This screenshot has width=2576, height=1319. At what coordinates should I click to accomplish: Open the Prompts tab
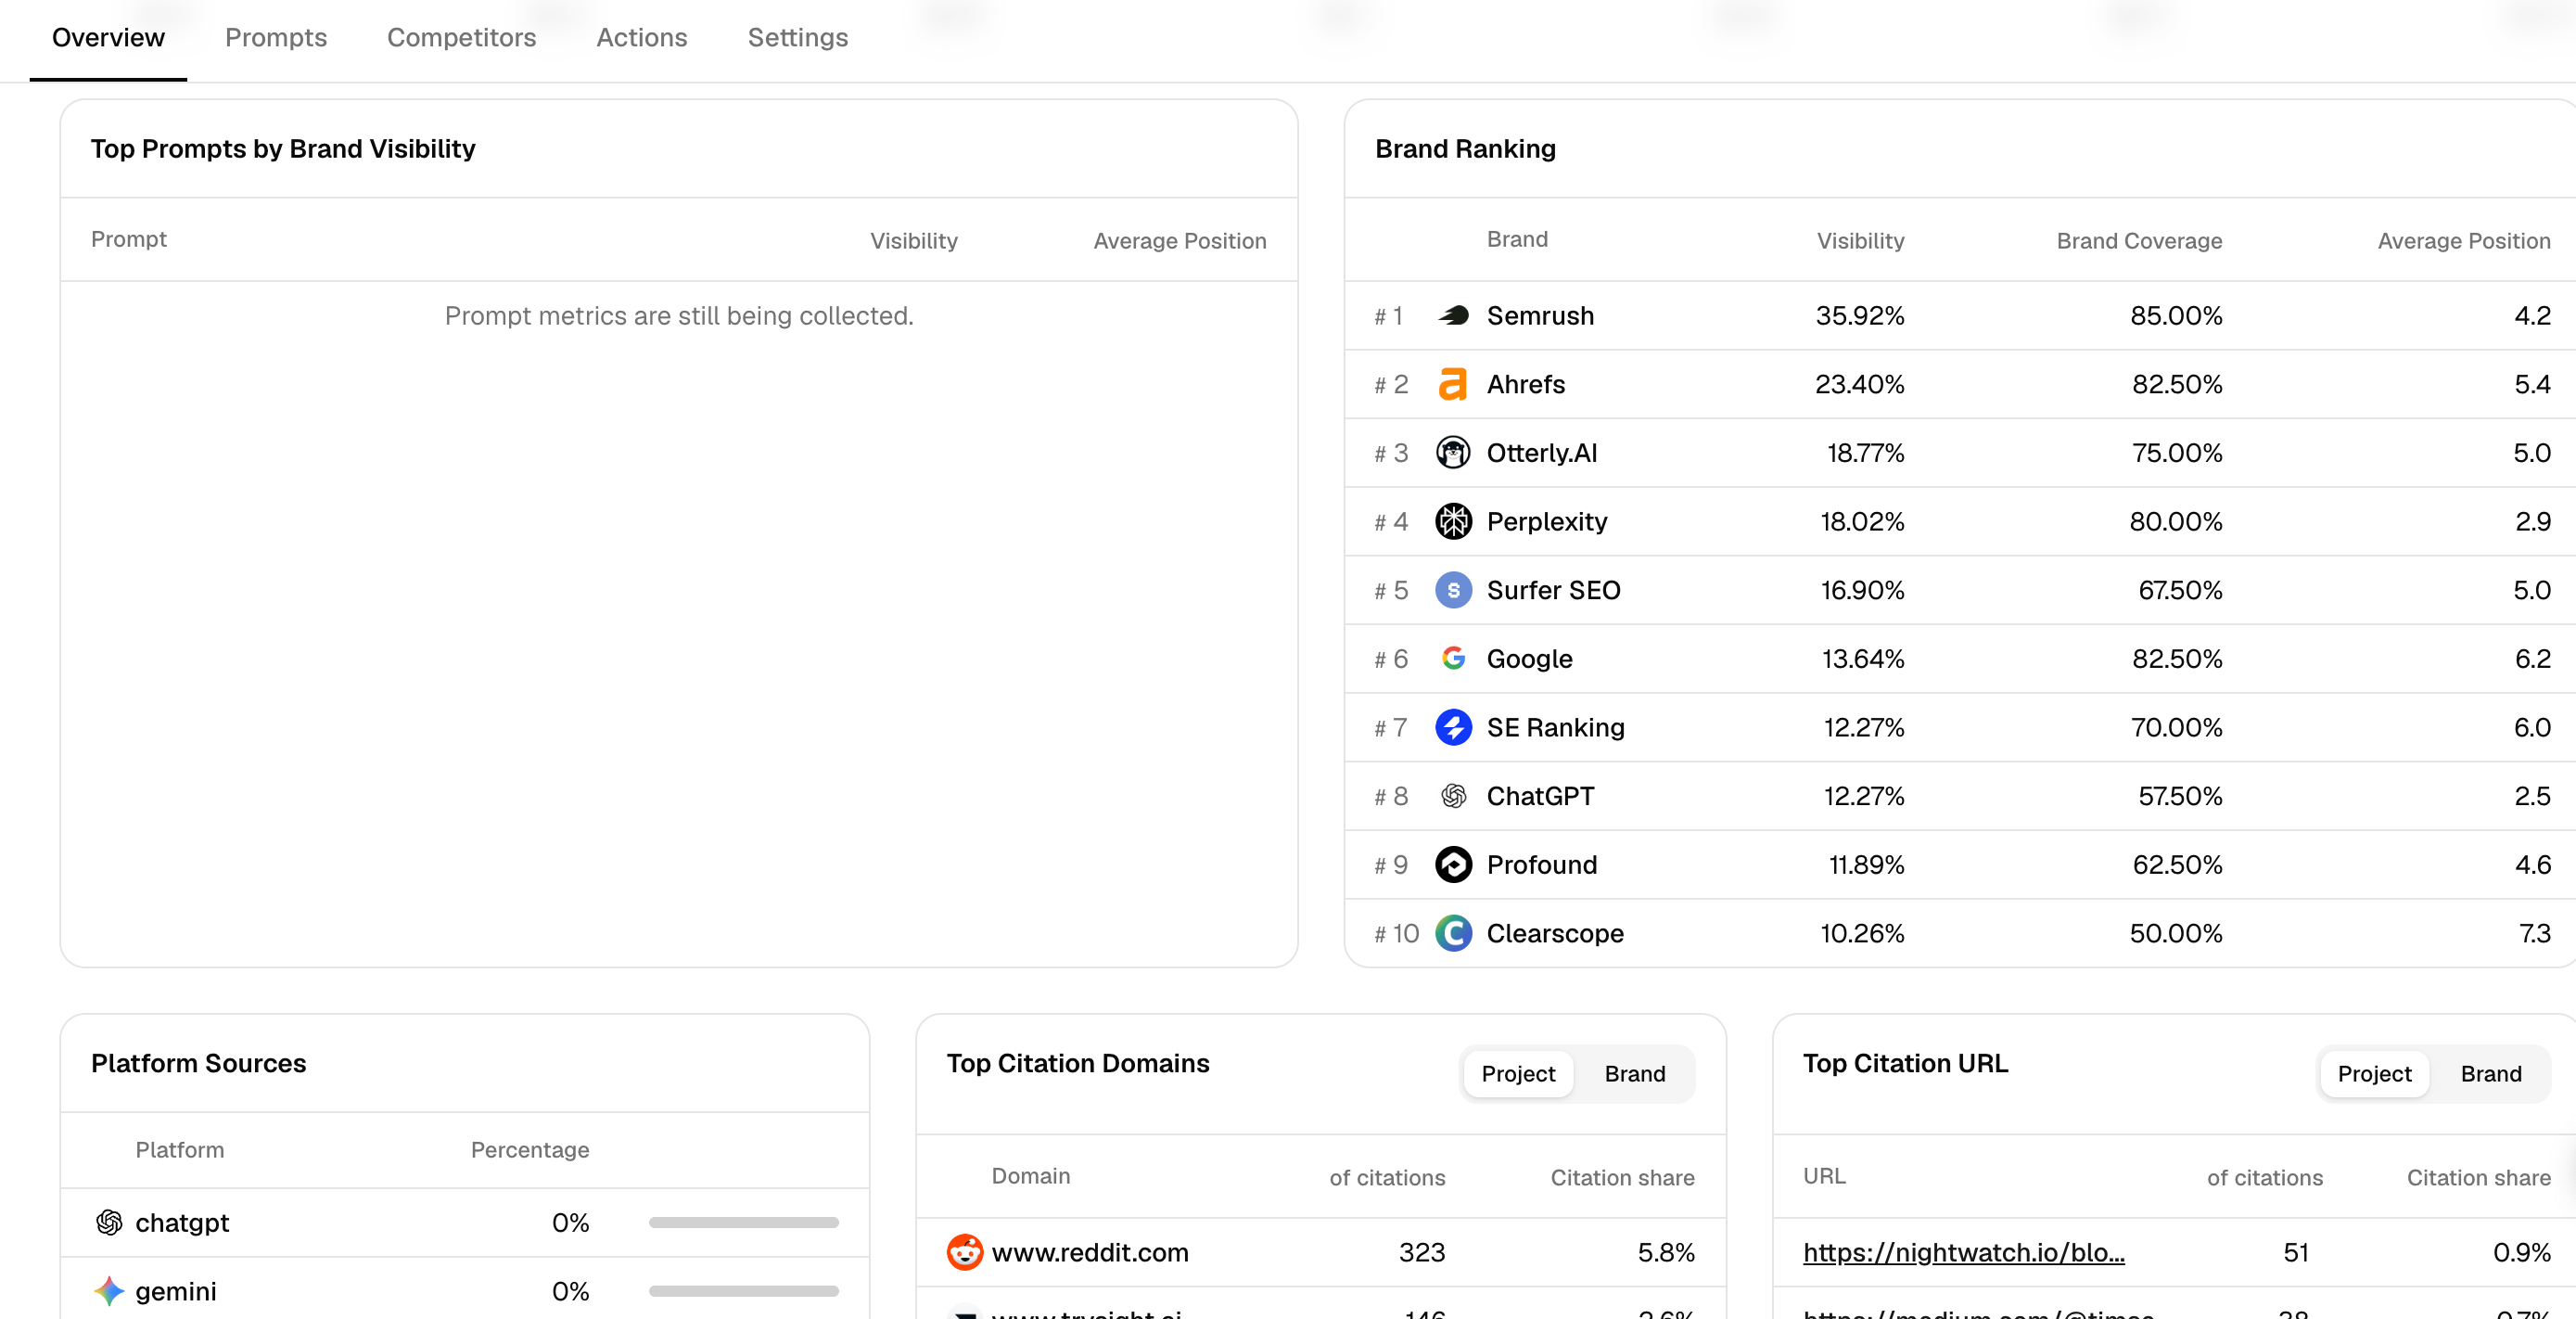[x=276, y=38]
